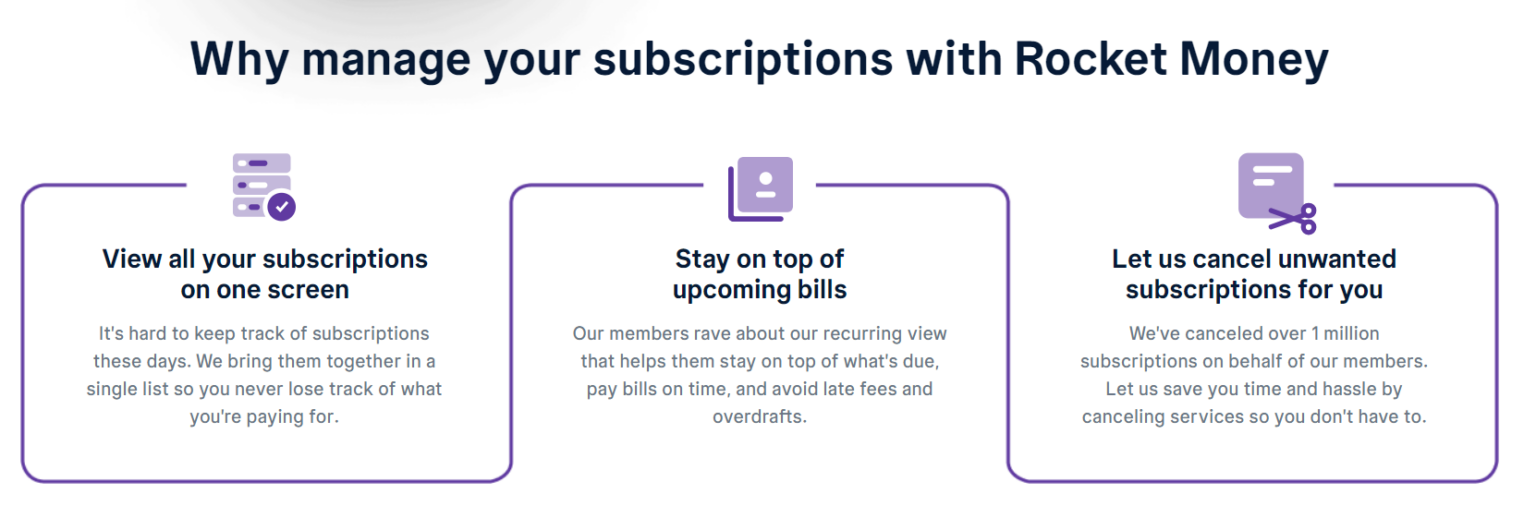Click the purple scissors symbol

tap(1293, 217)
